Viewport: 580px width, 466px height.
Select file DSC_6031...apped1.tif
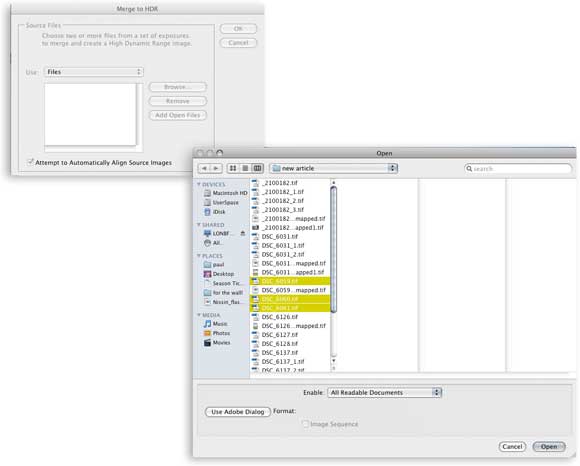(x=290, y=272)
